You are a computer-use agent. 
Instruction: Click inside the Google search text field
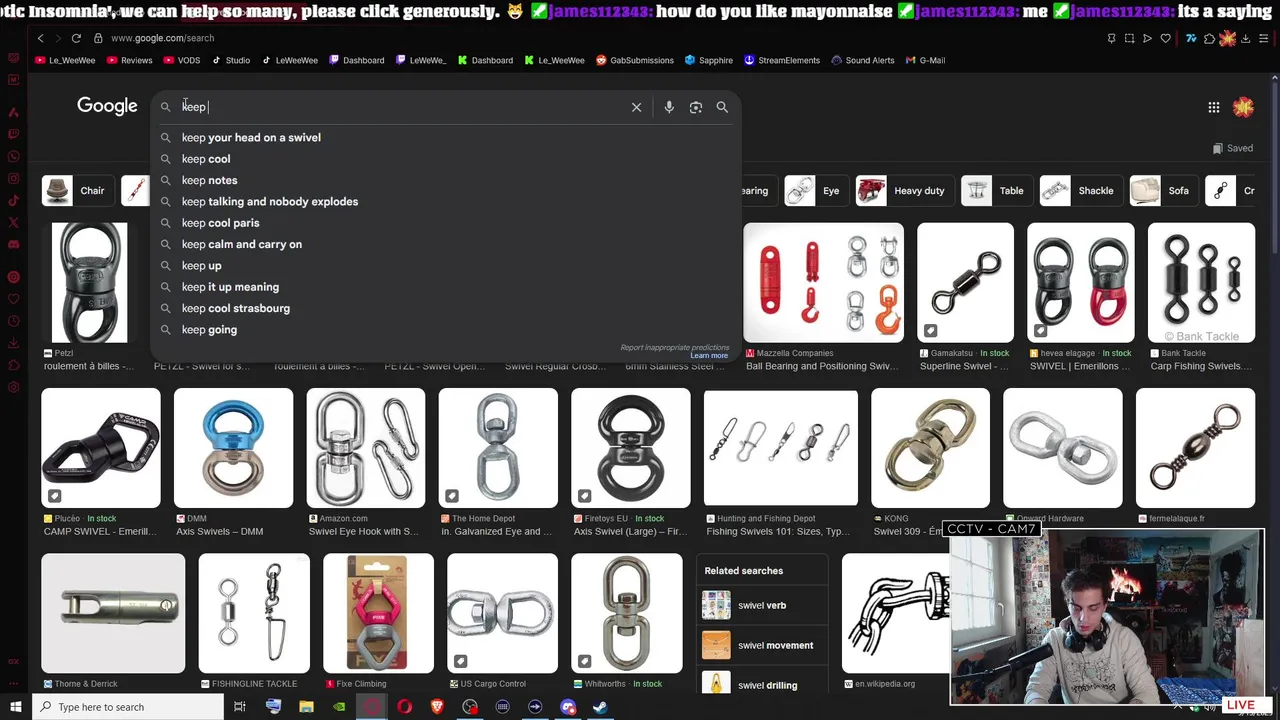pyautogui.click(x=400, y=107)
